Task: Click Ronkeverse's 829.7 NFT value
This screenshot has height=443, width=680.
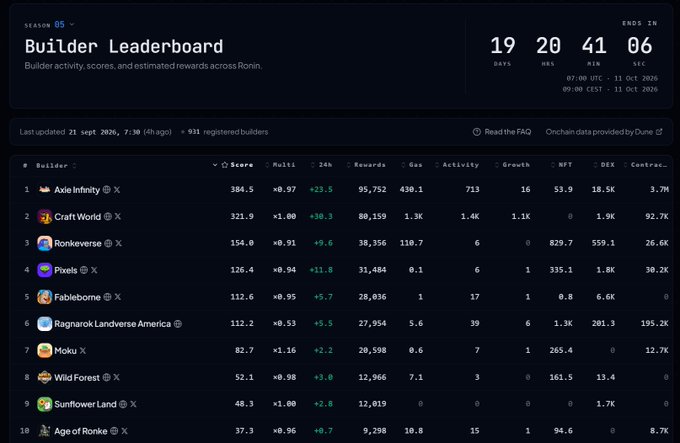Action: 561,243
